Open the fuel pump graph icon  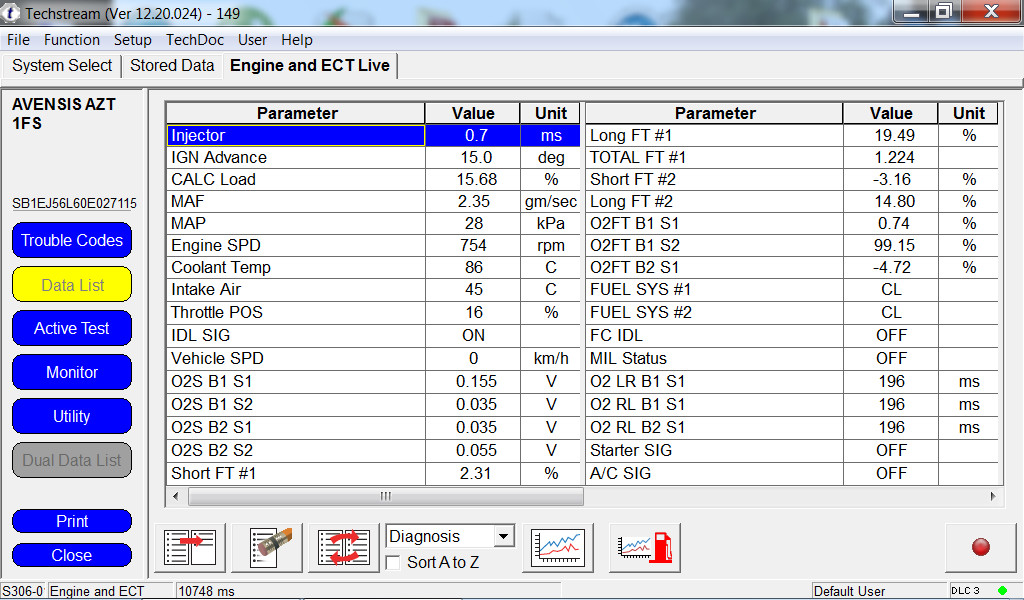645,547
